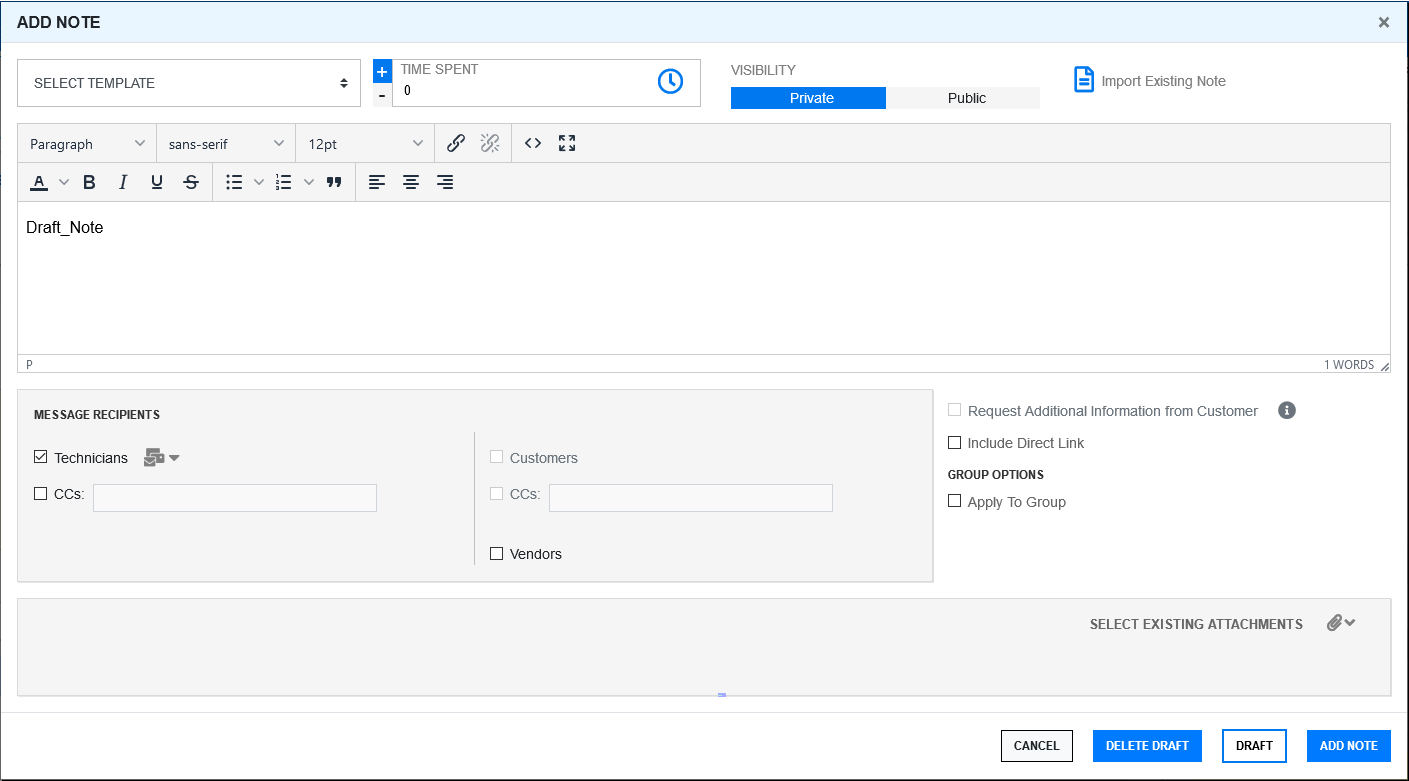Insert a numbered list
The image size is (1409, 781).
click(284, 182)
